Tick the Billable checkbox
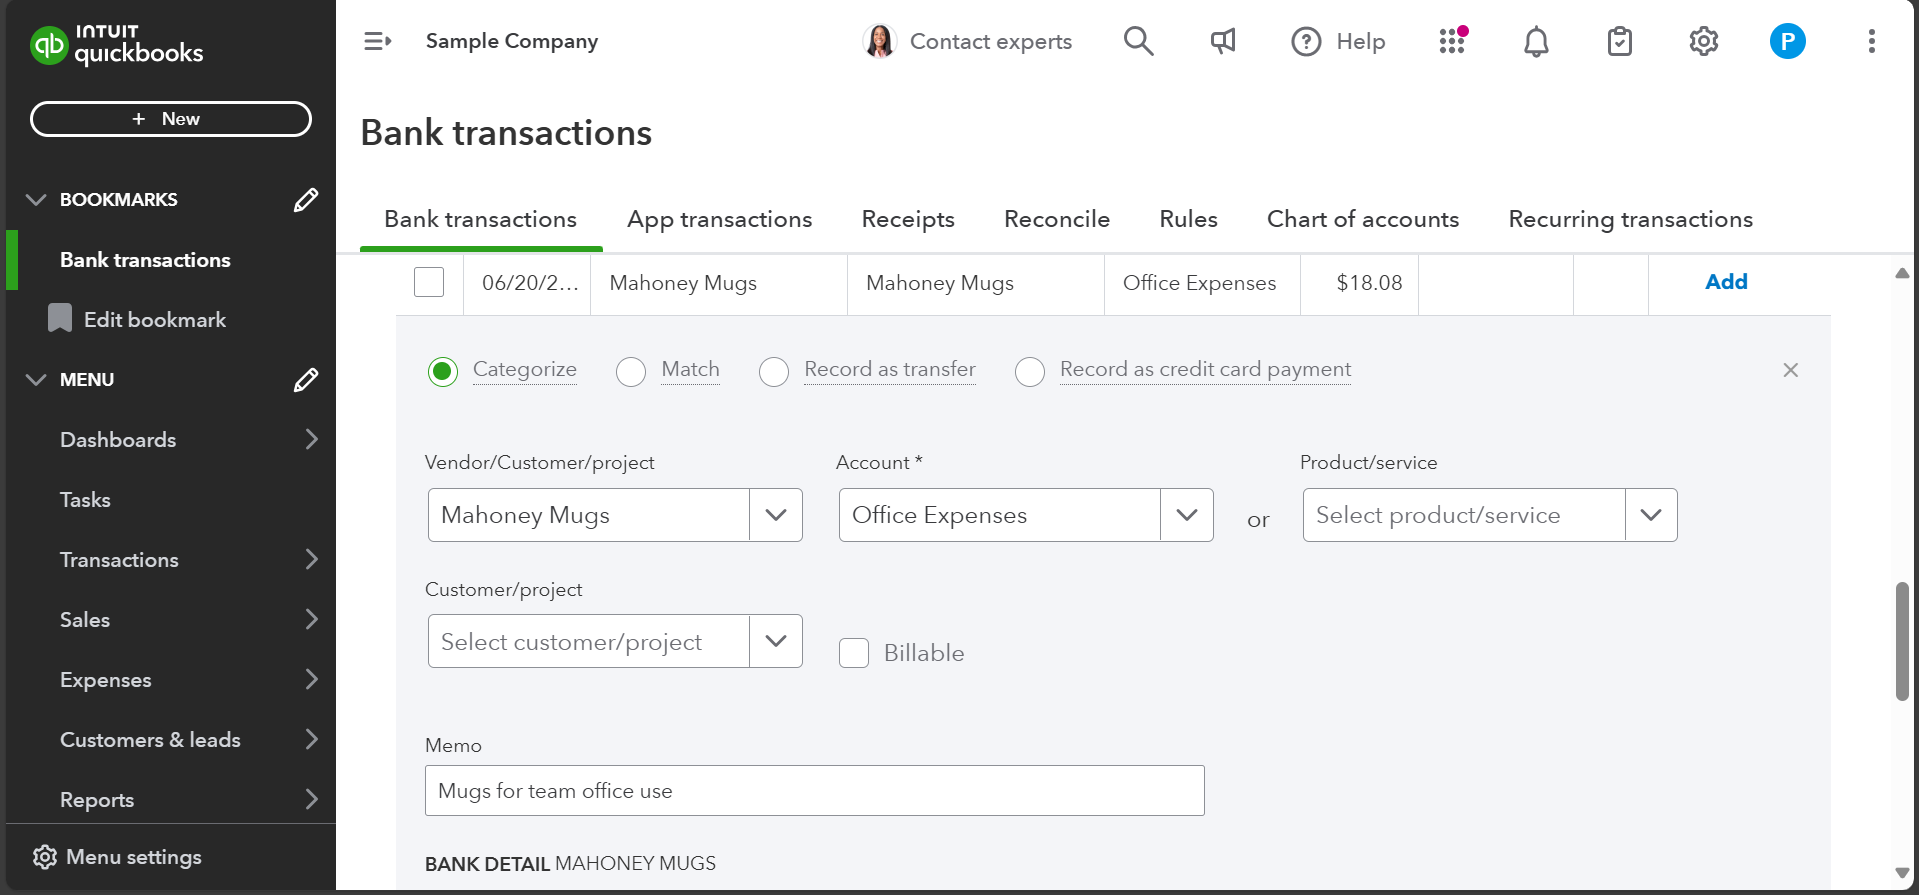Image resolution: width=1919 pixels, height=895 pixels. [854, 653]
